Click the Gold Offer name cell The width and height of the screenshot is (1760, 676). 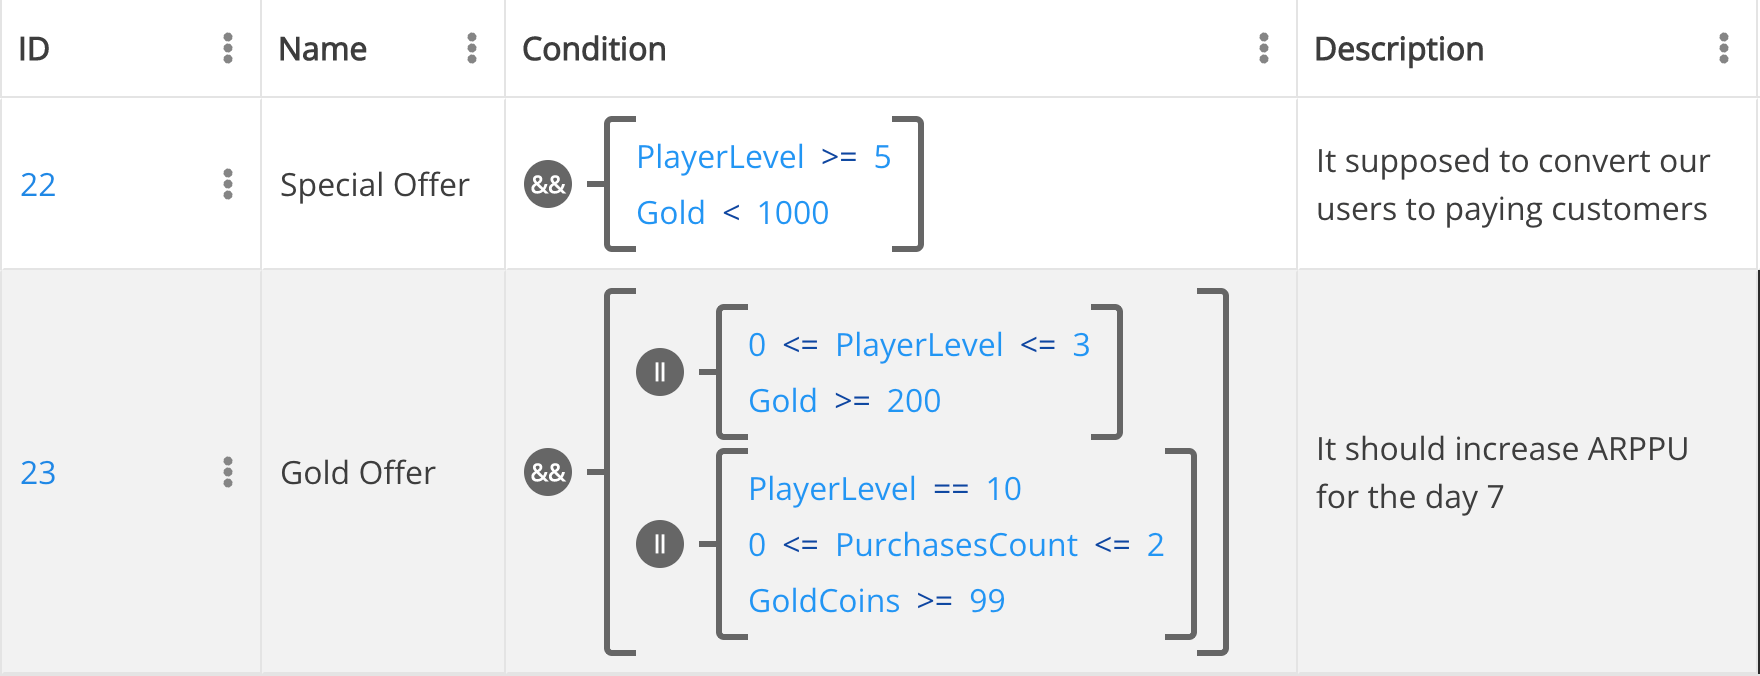358,473
